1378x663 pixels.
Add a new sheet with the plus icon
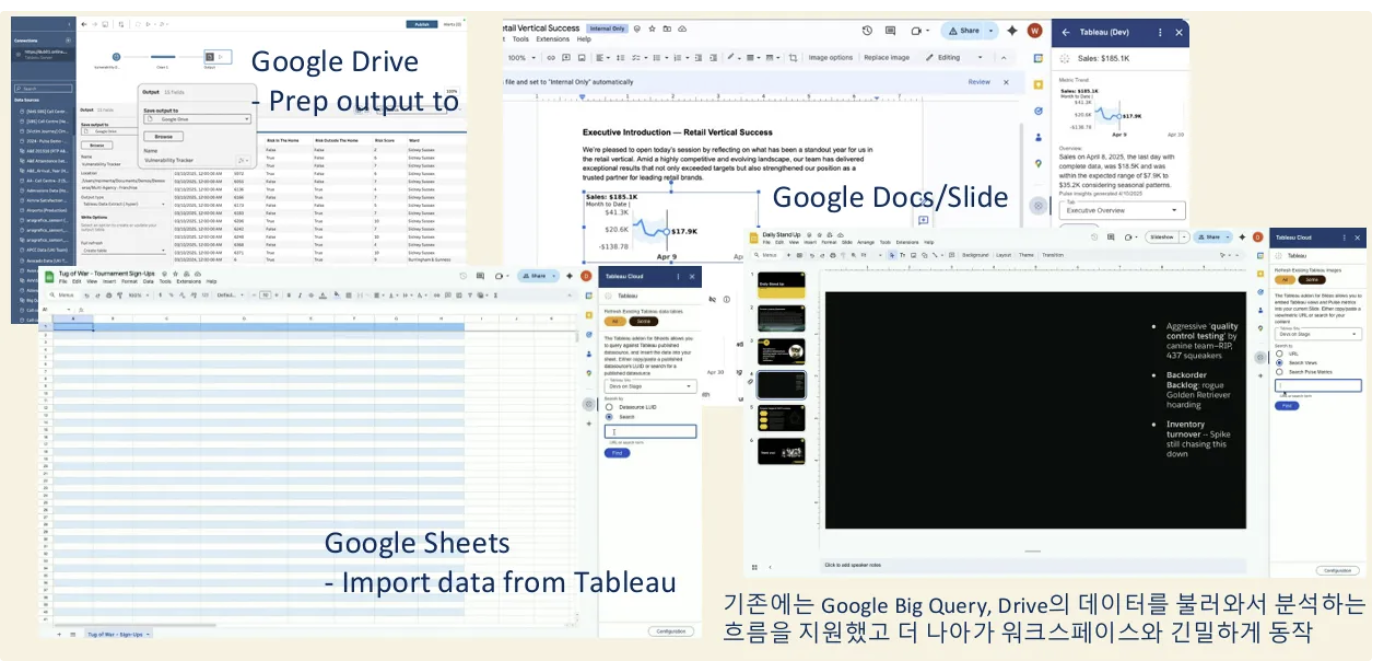click(58, 634)
